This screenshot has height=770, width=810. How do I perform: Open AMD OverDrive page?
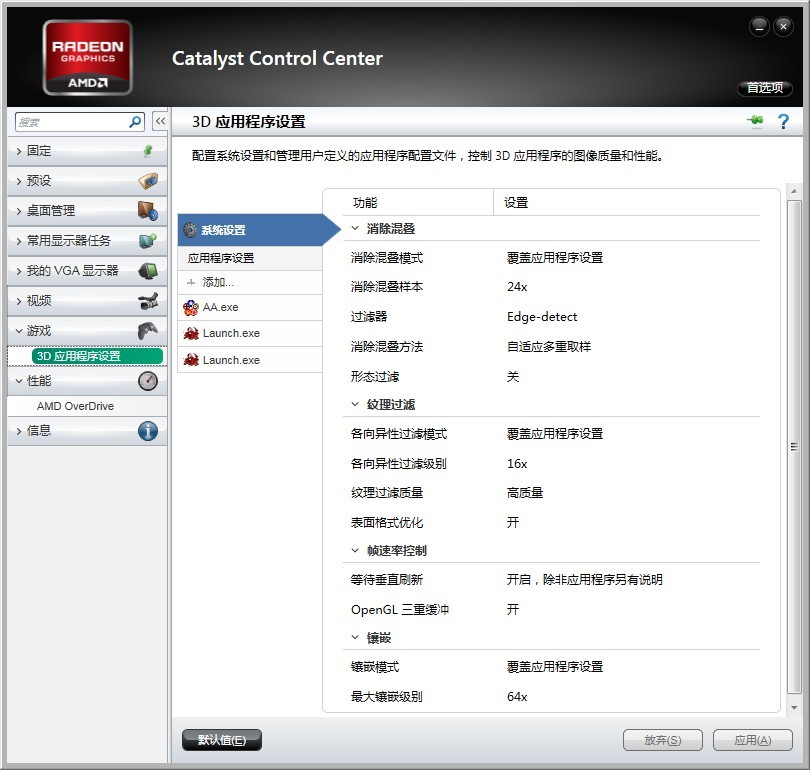pyautogui.click(x=75, y=406)
